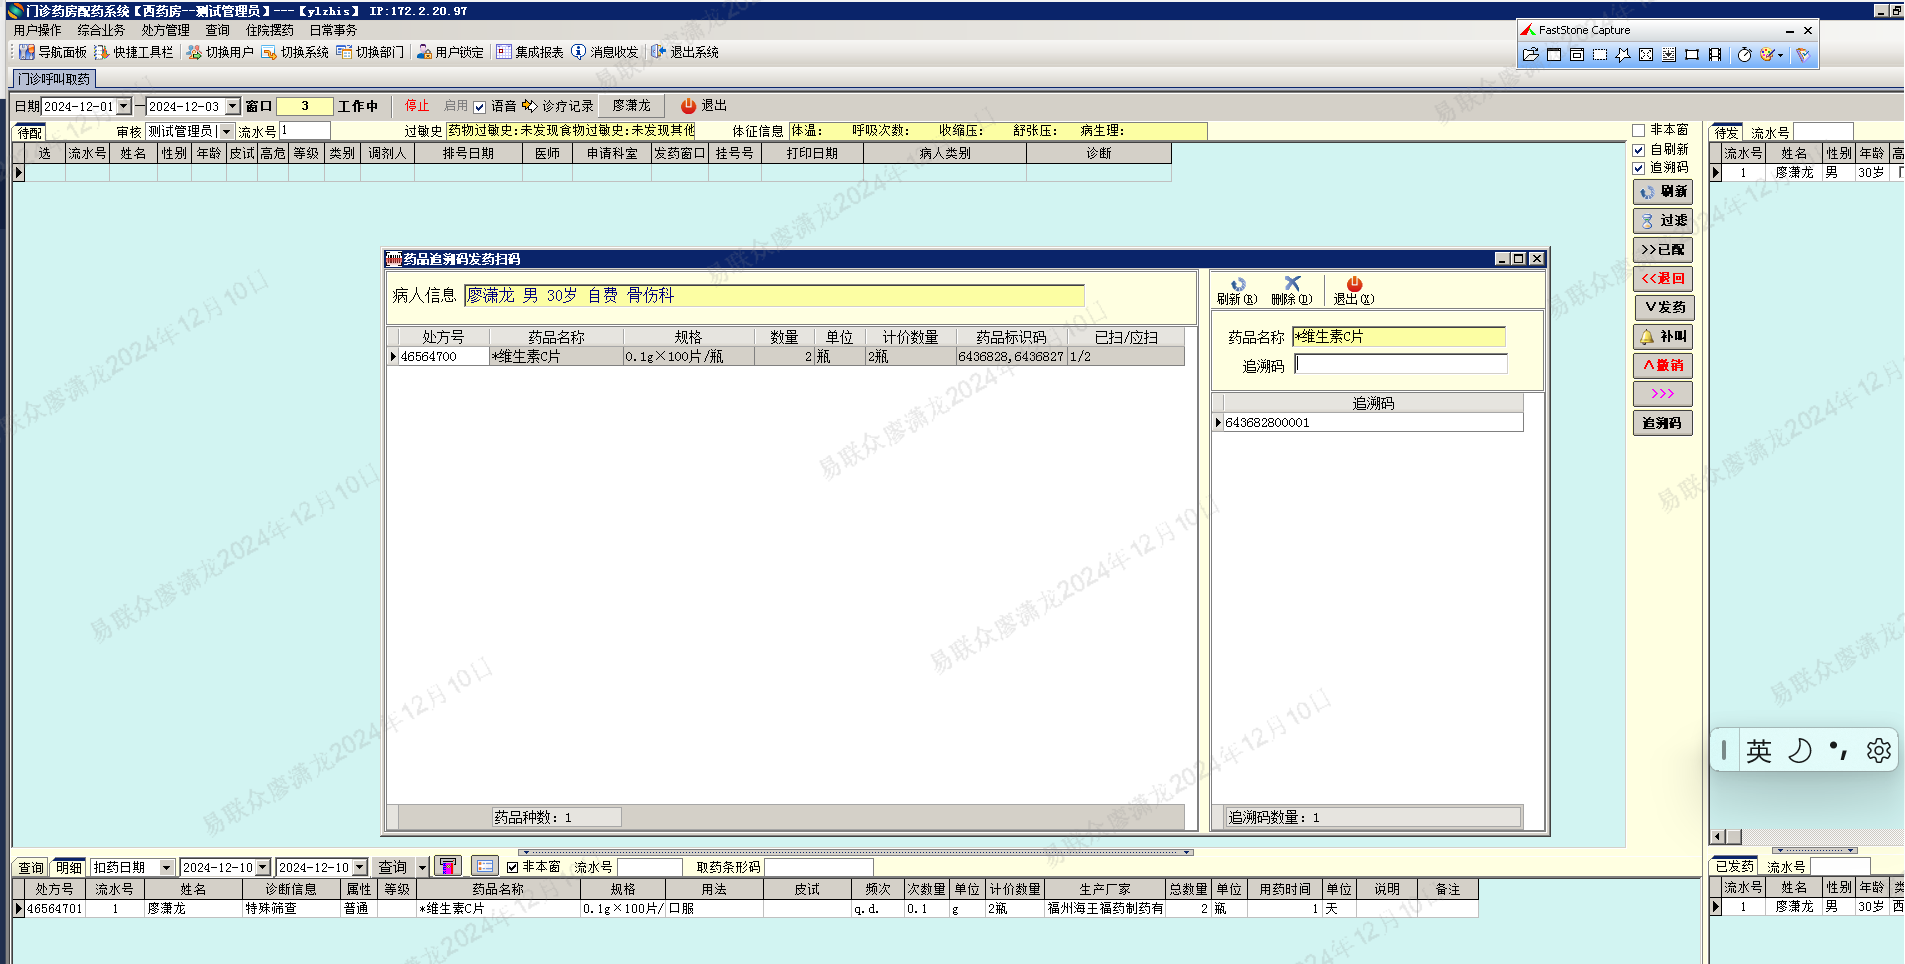Toggle IME moon mode icon
This screenshot has width=1905, height=964.
point(1800,750)
